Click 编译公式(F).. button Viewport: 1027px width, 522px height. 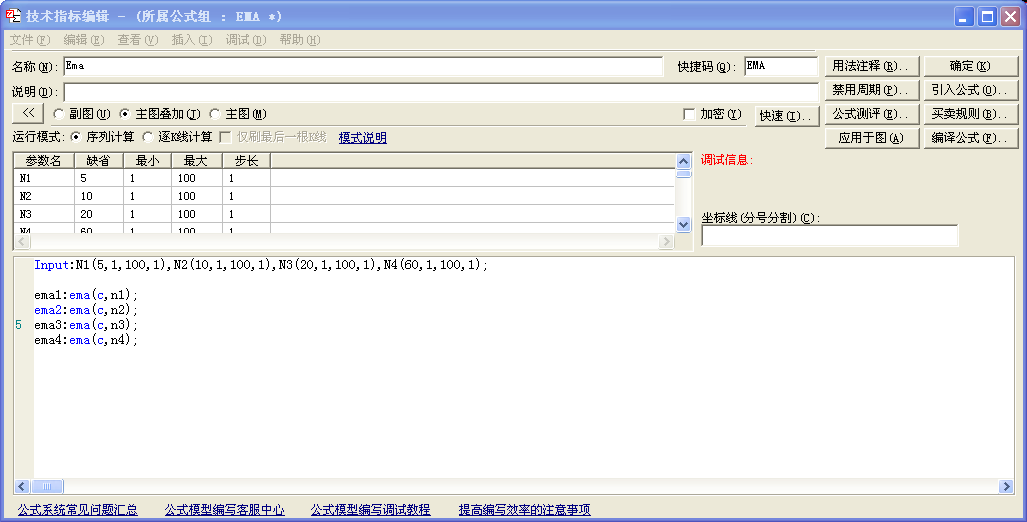[x=971, y=138]
